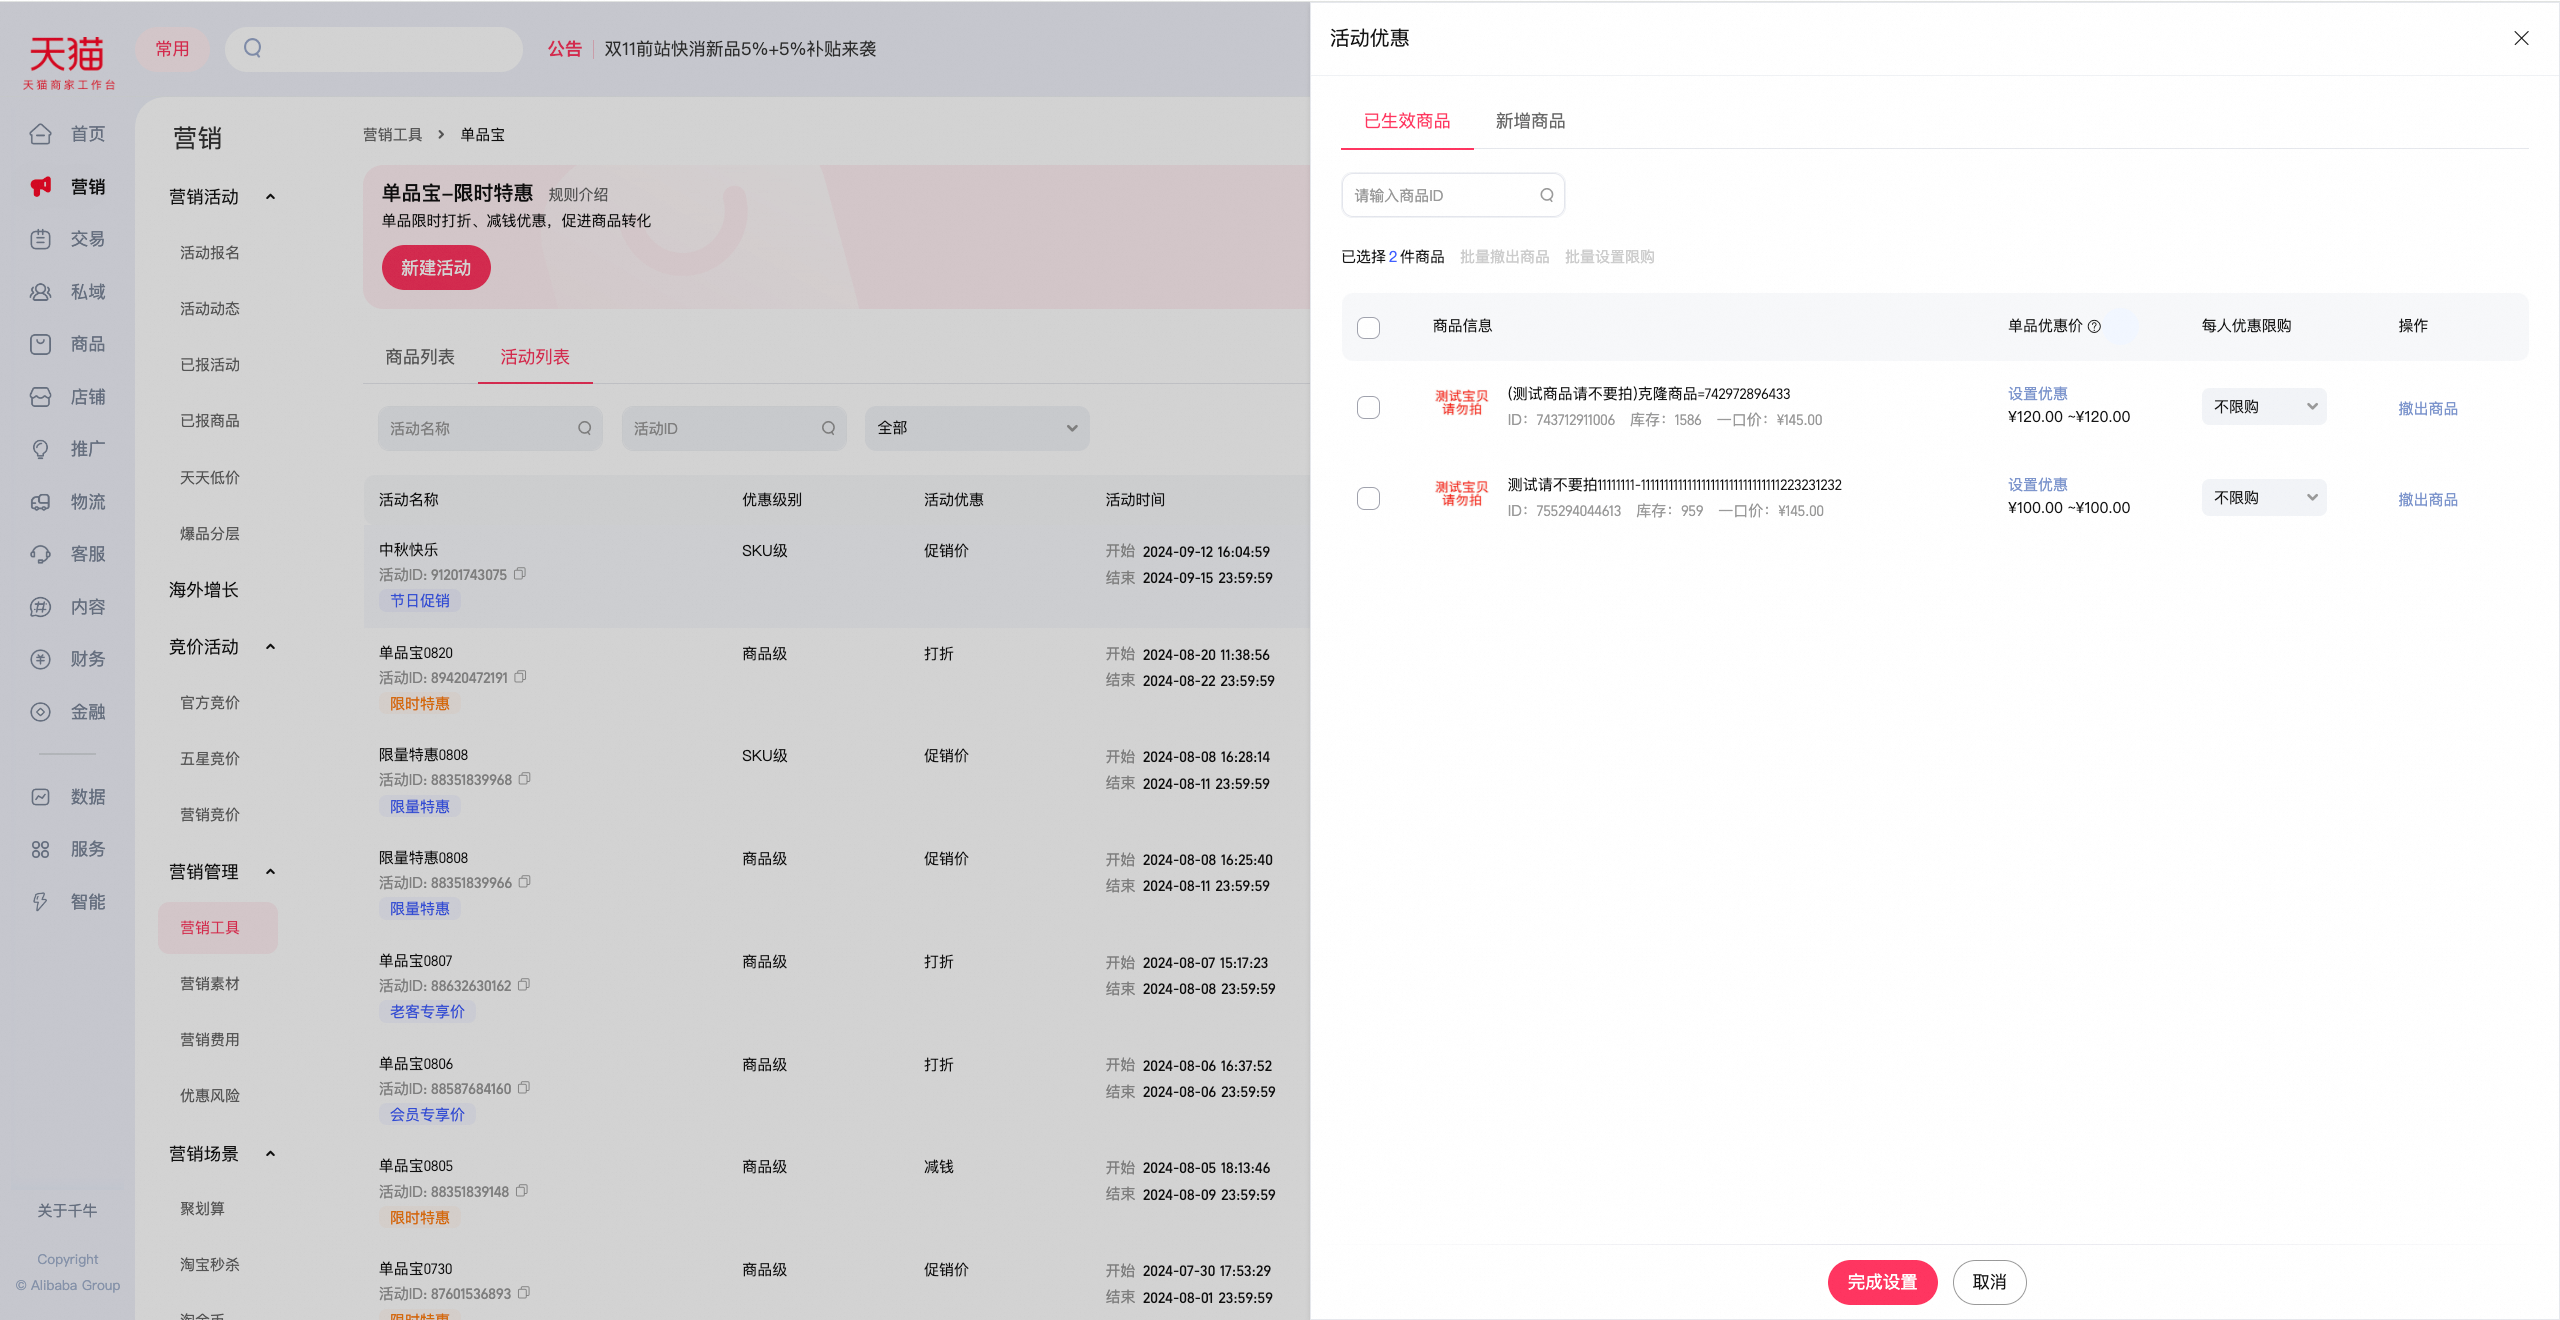The width and height of the screenshot is (2560, 1320).
Task: Toggle the select-all checkbox in table header
Action: (x=1368, y=327)
